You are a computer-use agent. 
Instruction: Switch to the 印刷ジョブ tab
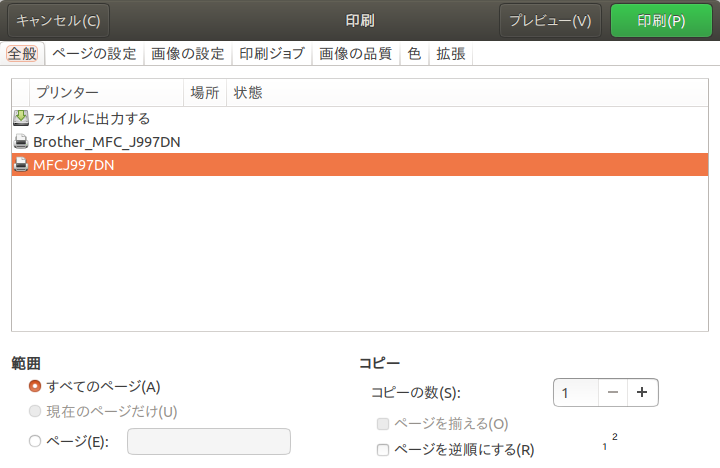click(x=272, y=54)
